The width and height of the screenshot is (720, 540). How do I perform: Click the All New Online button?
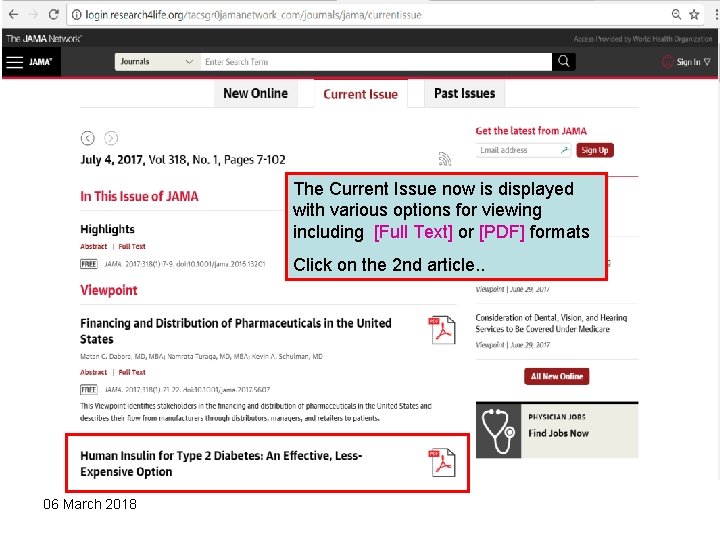click(x=557, y=376)
